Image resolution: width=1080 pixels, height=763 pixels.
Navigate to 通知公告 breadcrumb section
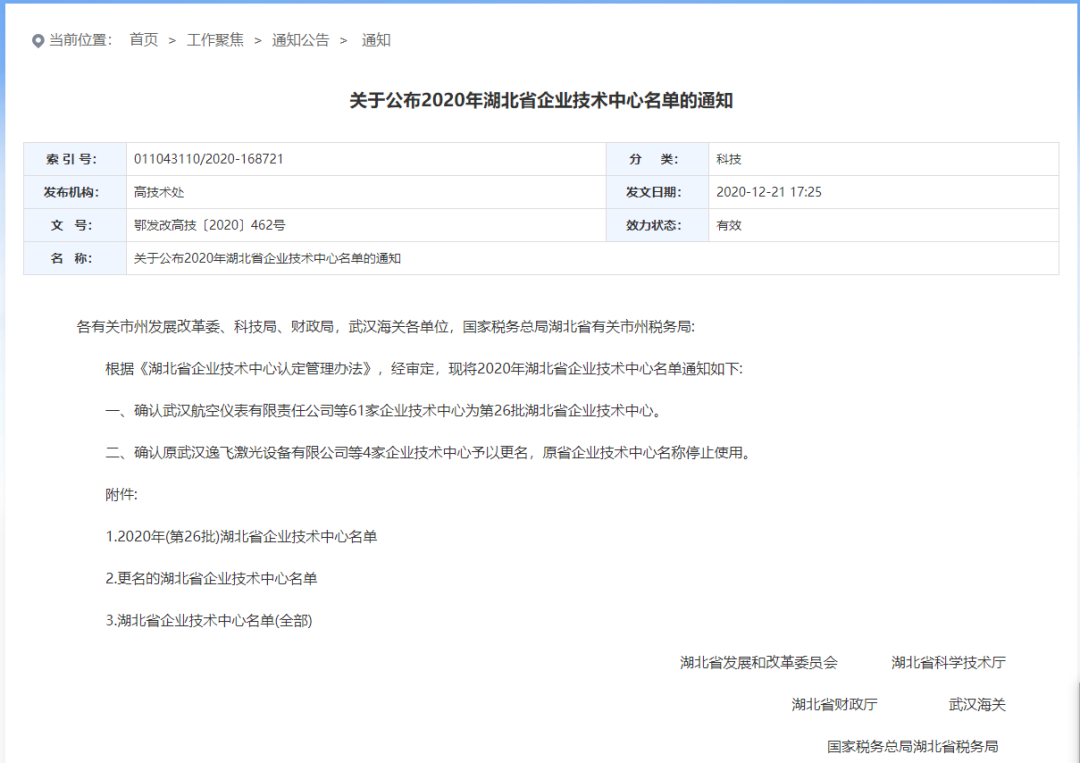pyautogui.click(x=300, y=40)
